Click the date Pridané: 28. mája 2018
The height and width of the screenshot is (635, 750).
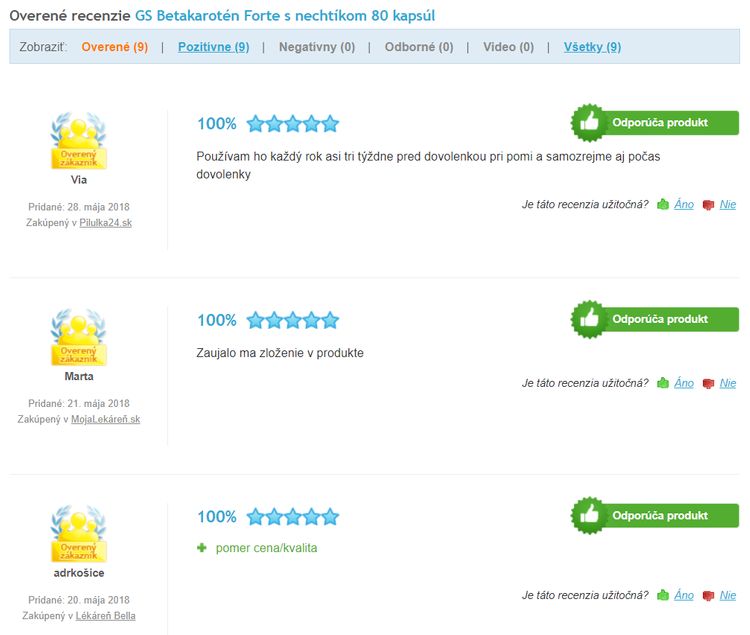[79, 207]
